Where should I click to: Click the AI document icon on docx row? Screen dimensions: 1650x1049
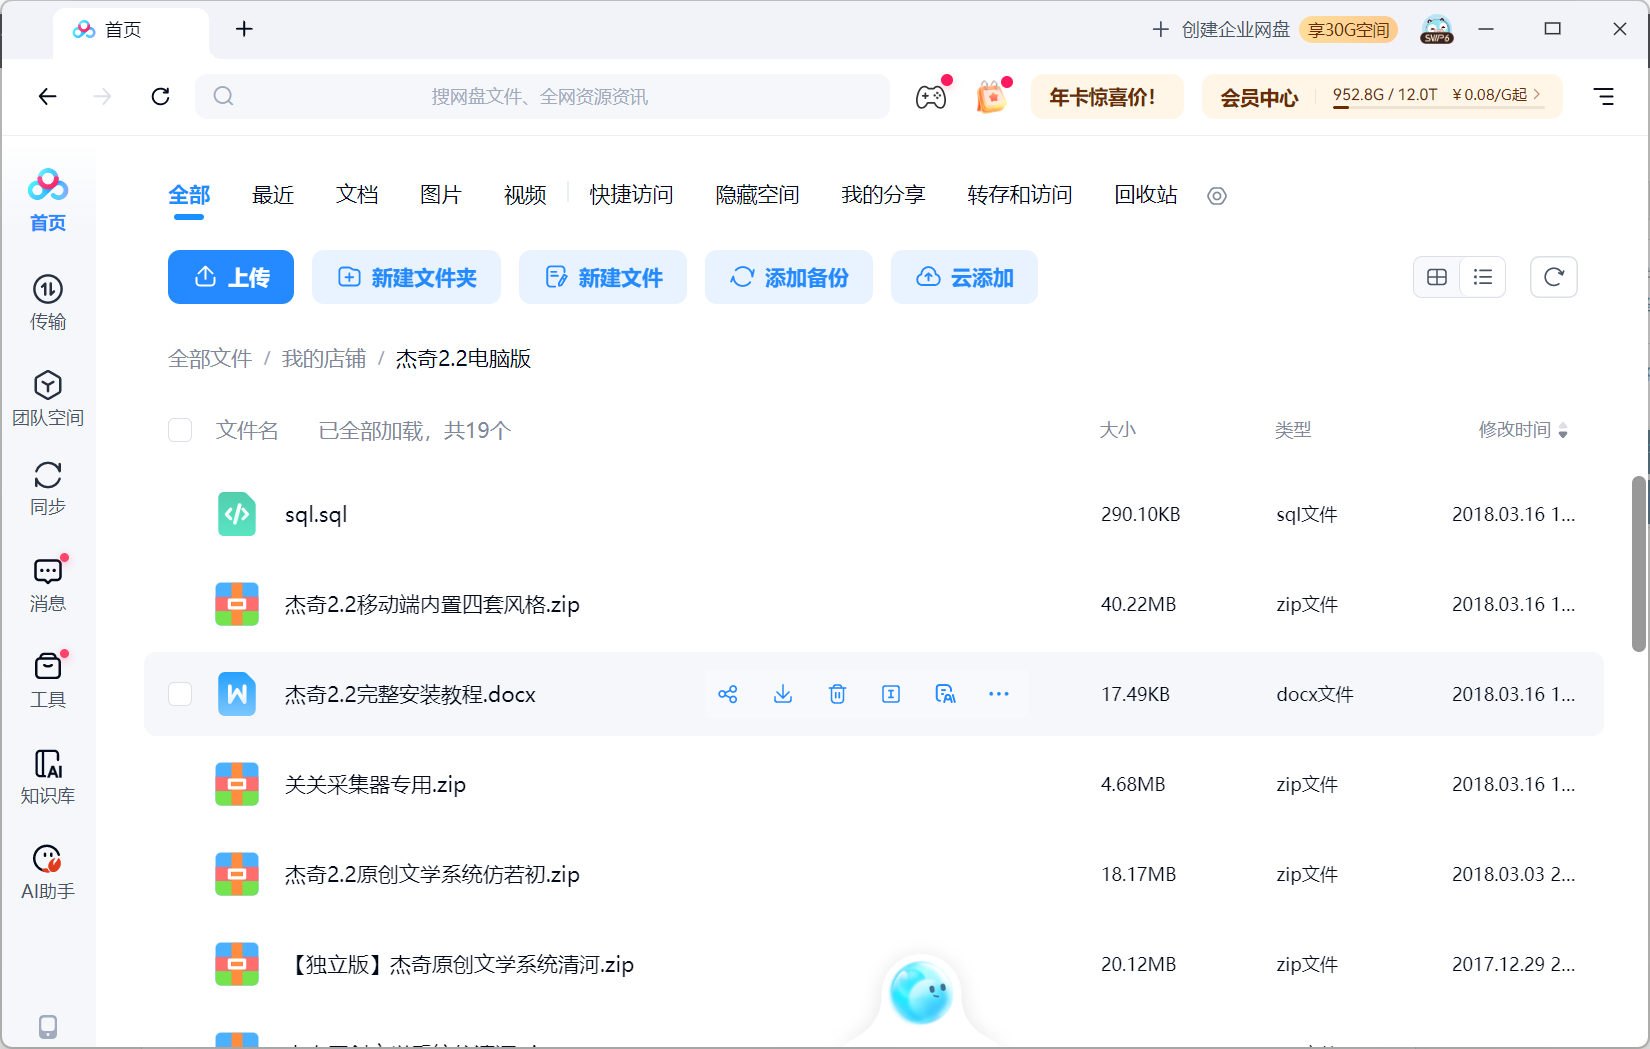[x=945, y=694]
